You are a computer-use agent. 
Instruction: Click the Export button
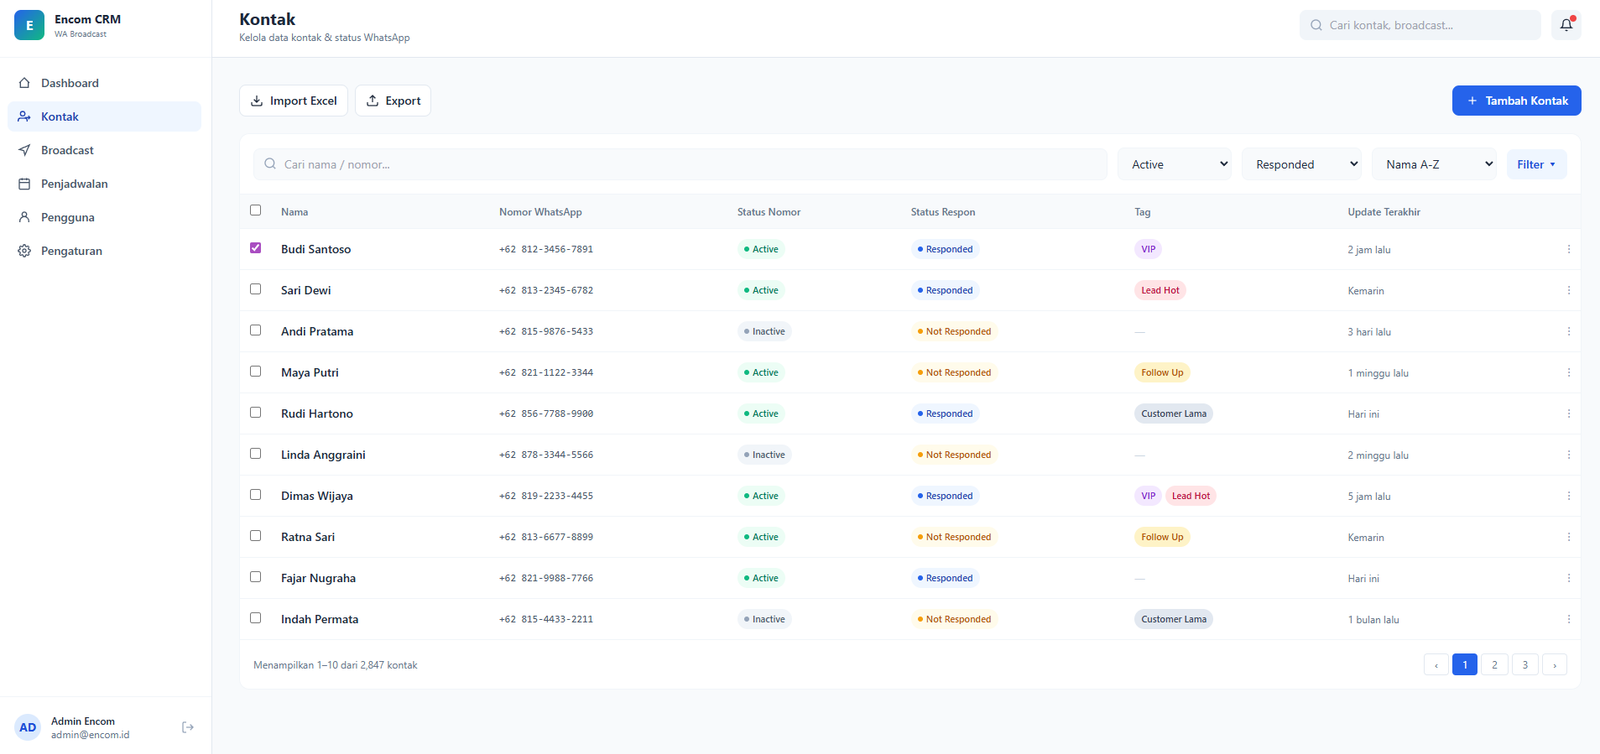click(x=393, y=101)
